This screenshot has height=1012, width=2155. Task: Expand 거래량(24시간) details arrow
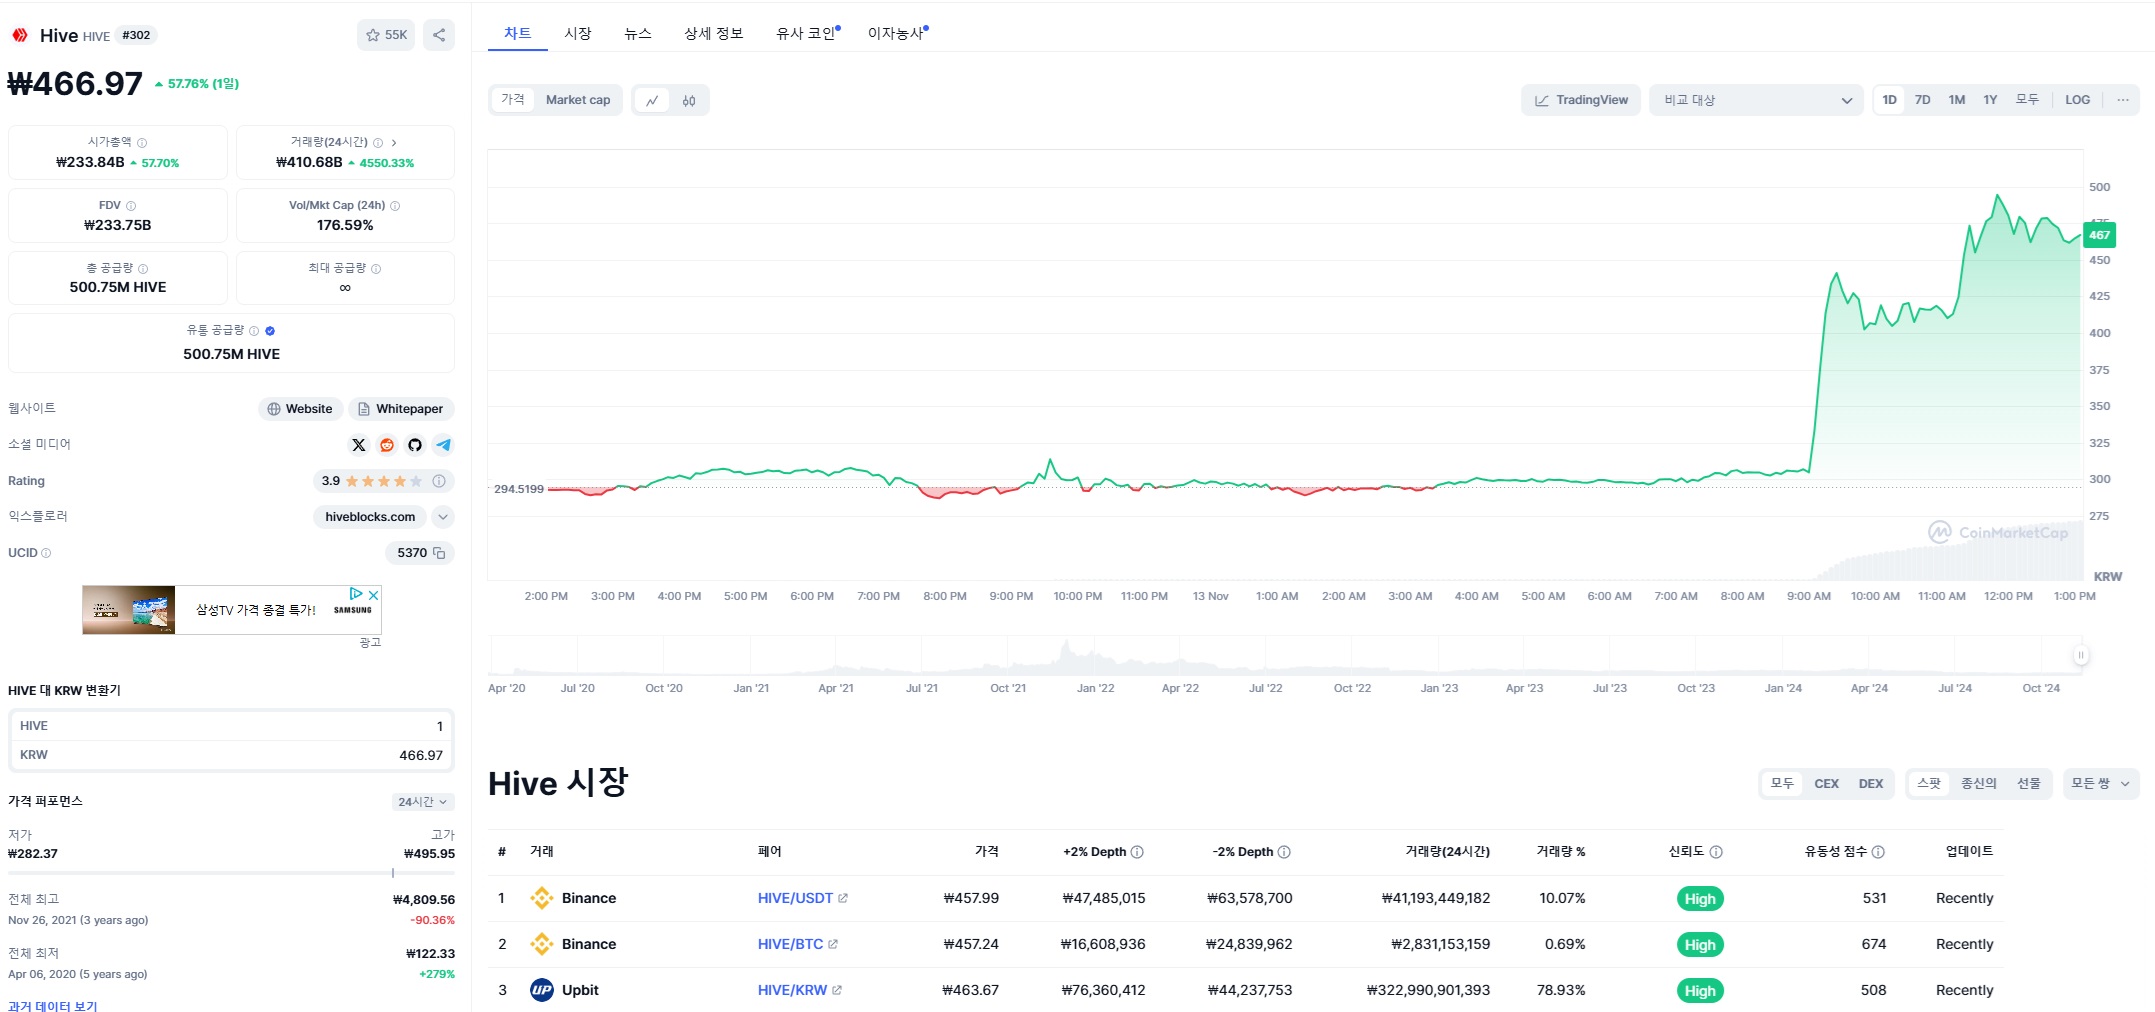click(x=394, y=143)
